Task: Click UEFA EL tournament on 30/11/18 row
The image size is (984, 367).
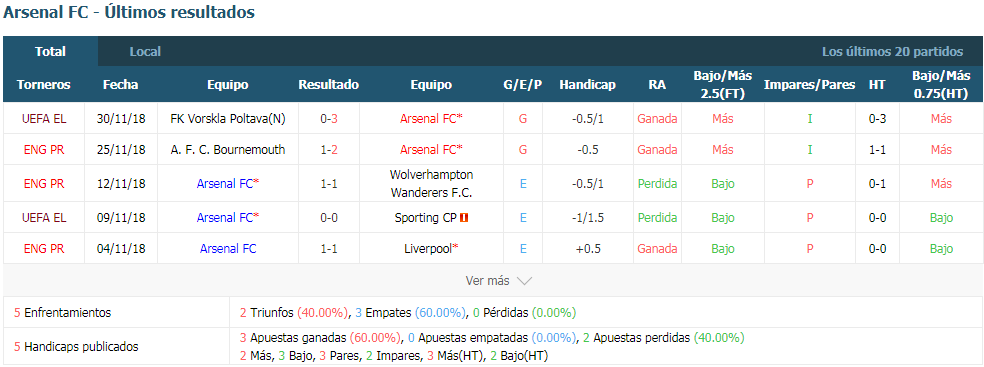Action: tap(43, 118)
